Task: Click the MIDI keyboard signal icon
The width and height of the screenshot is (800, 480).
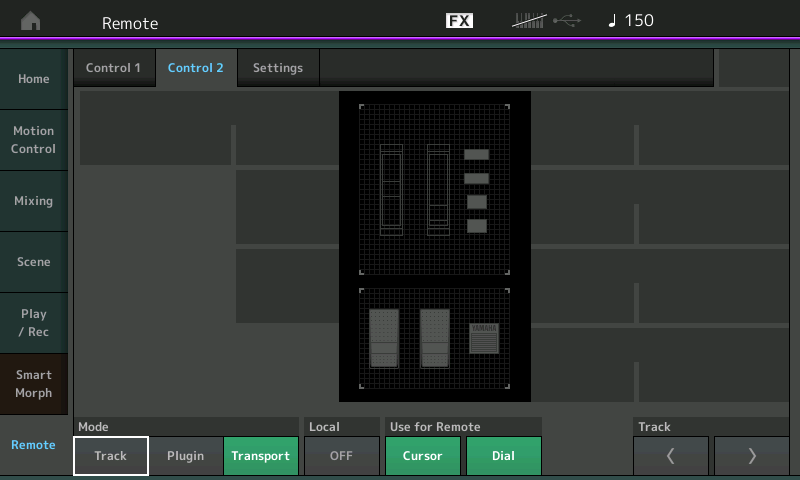Action: pos(529,21)
